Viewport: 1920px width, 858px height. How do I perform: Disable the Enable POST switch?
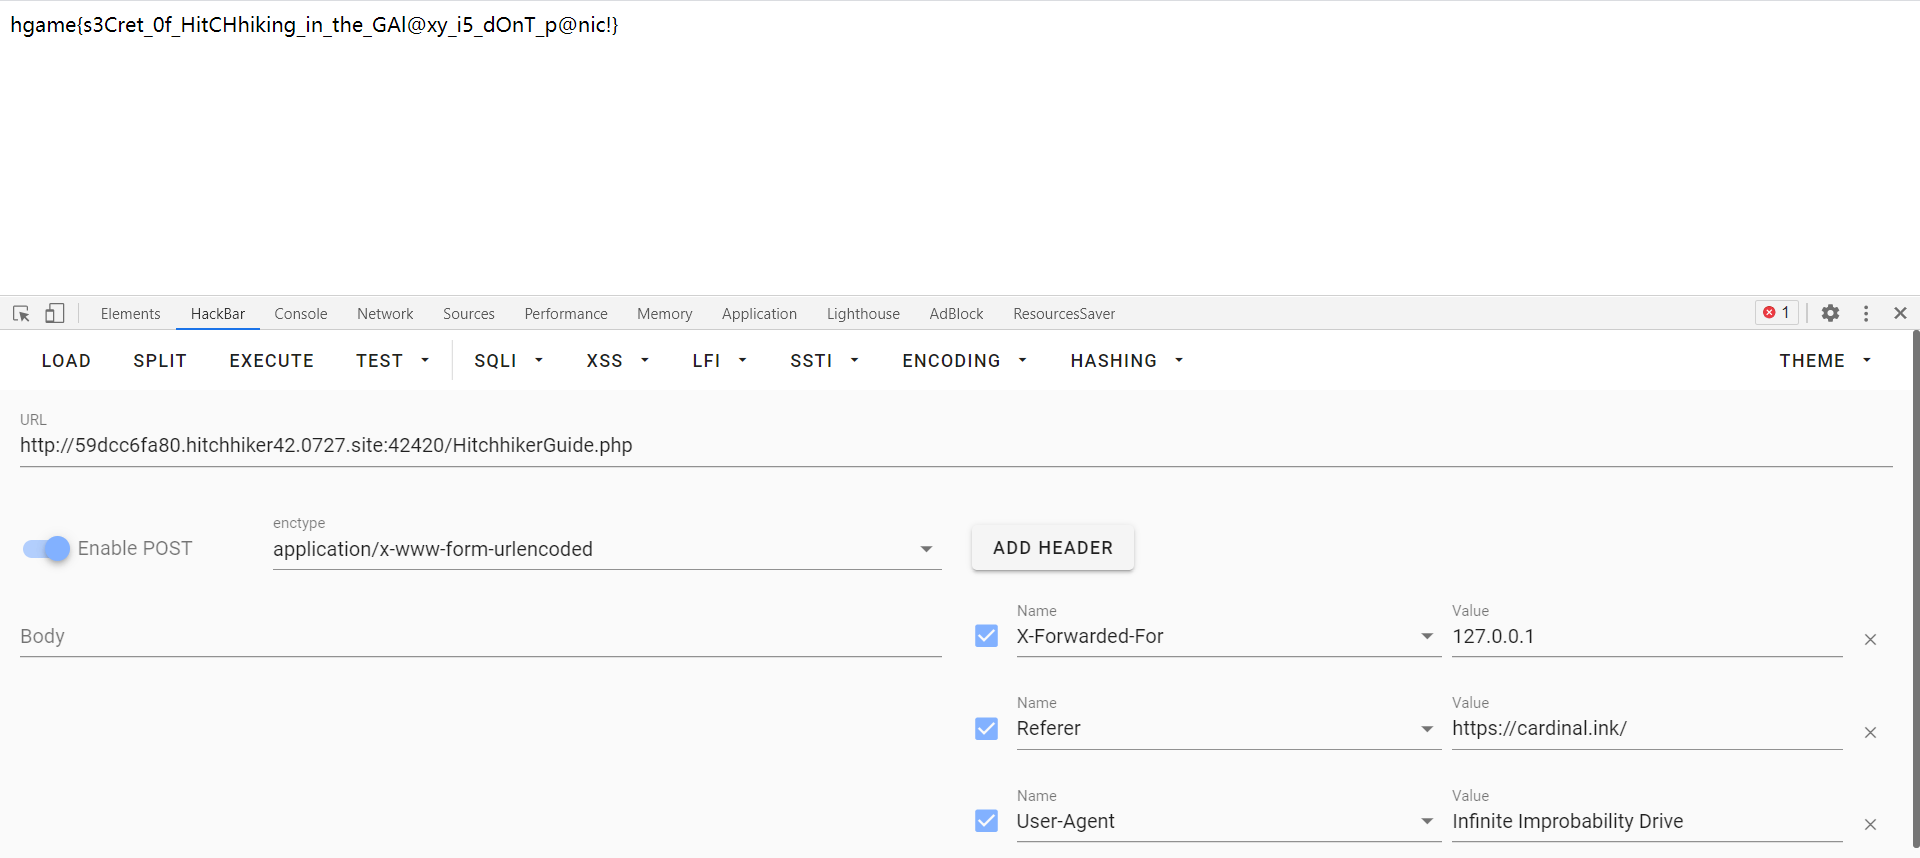47,548
